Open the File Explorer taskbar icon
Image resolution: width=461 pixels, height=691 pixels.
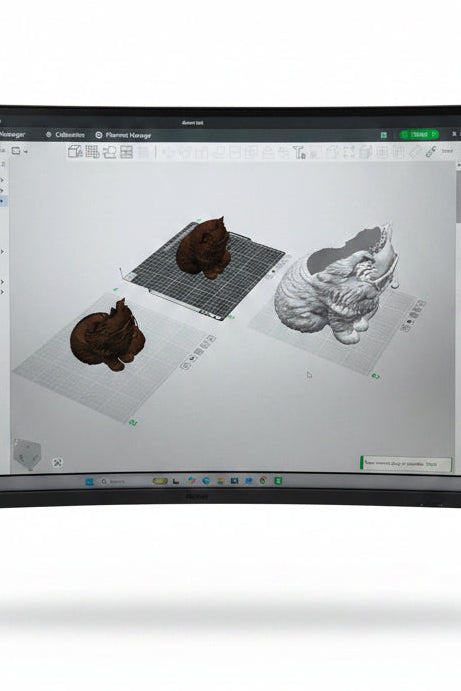tap(220, 481)
